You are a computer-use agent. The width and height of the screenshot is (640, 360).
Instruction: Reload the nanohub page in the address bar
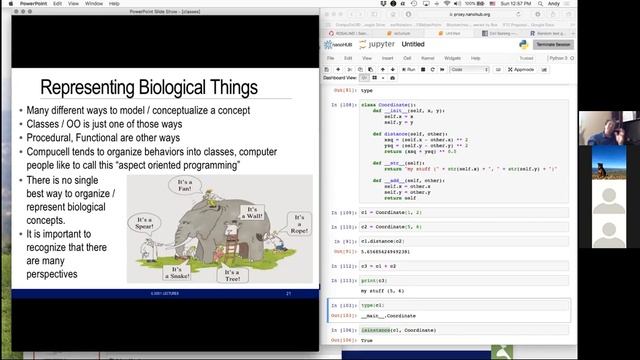pyautogui.click(x=518, y=14)
